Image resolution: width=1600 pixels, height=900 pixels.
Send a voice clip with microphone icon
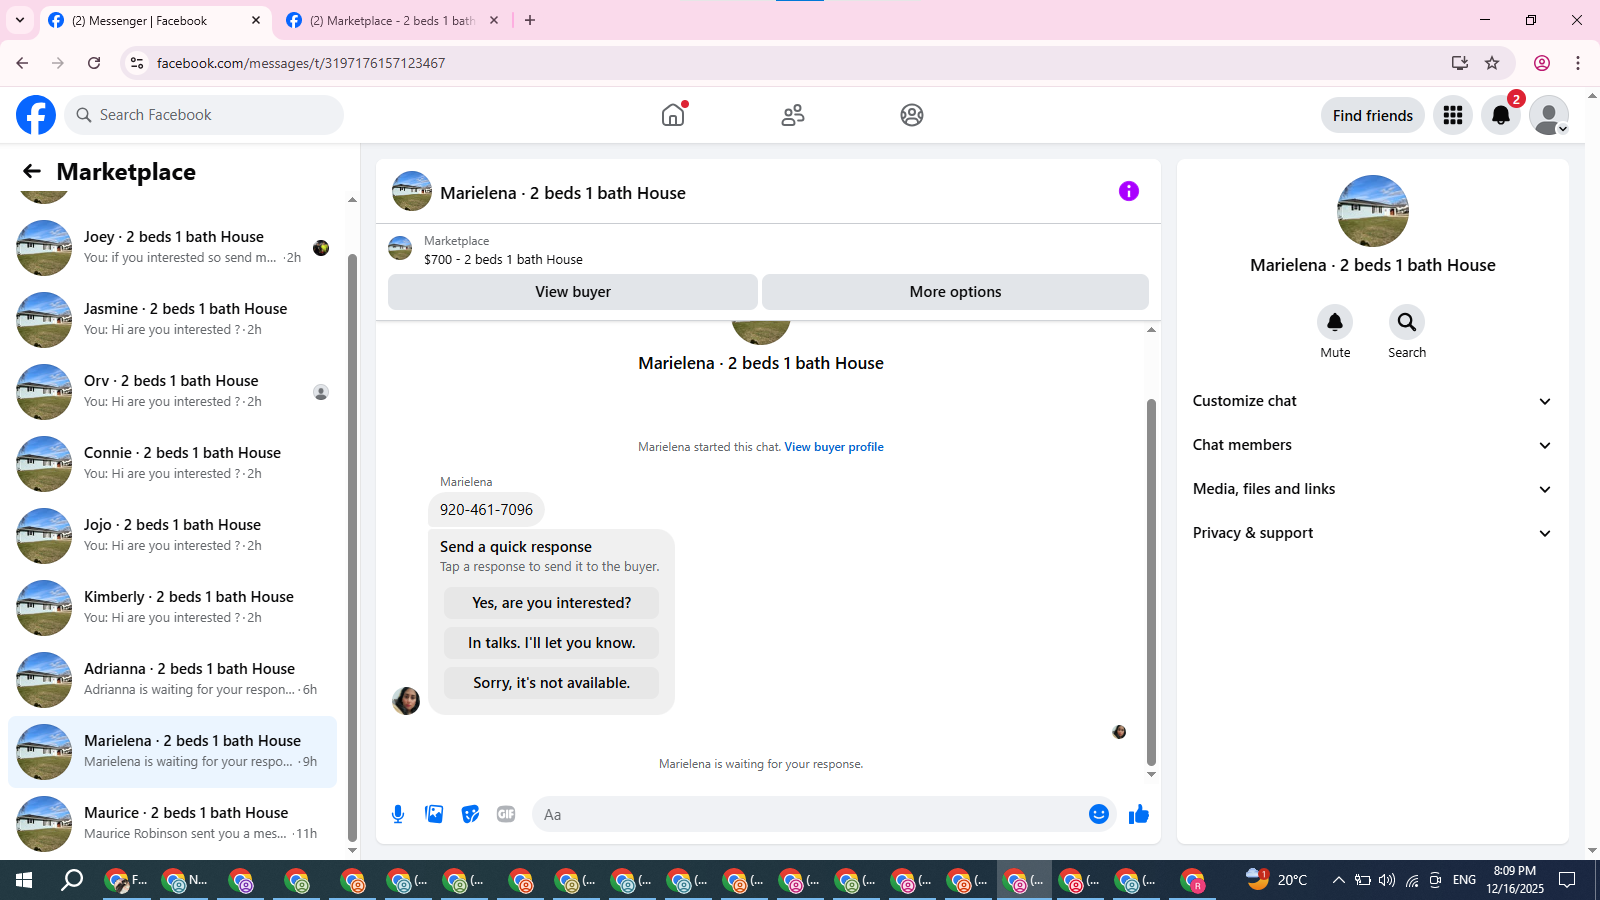[398, 814]
